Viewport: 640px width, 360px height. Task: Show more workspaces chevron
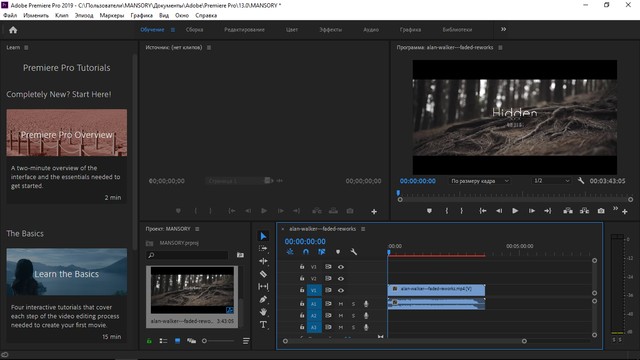(x=503, y=29)
